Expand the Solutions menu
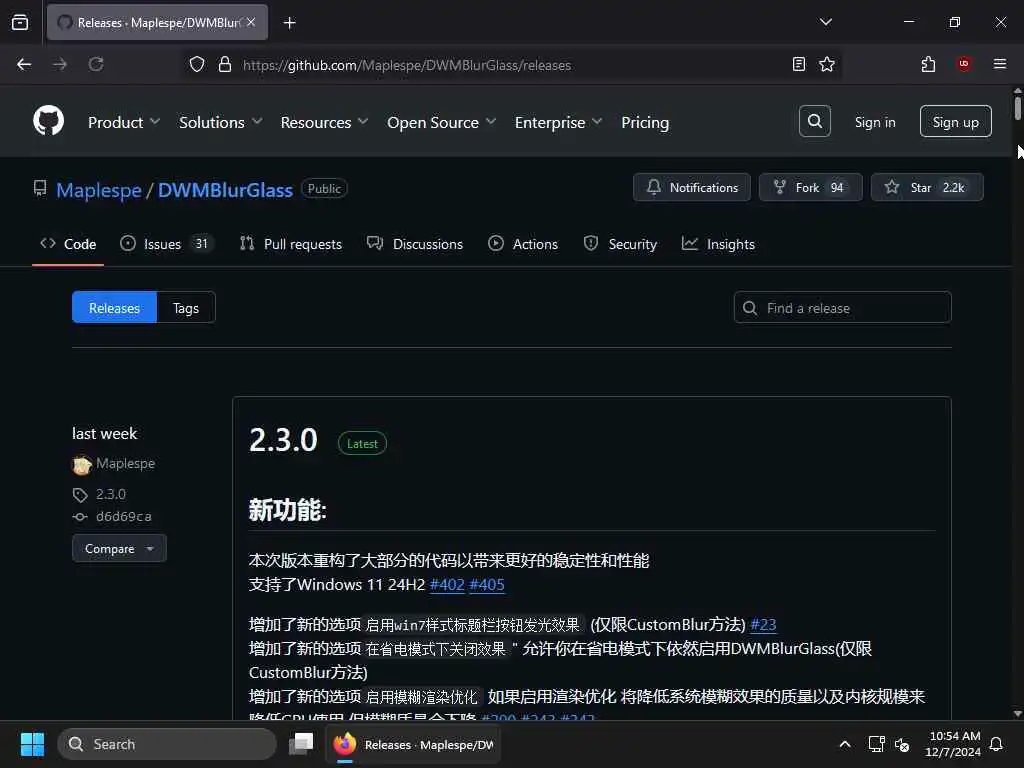The image size is (1024, 768). [221, 122]
